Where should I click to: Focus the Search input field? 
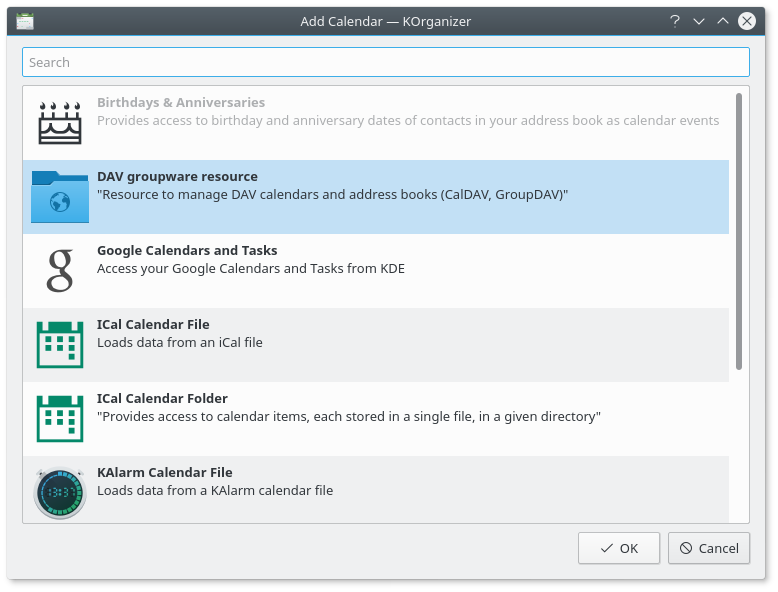coord(385,62)
